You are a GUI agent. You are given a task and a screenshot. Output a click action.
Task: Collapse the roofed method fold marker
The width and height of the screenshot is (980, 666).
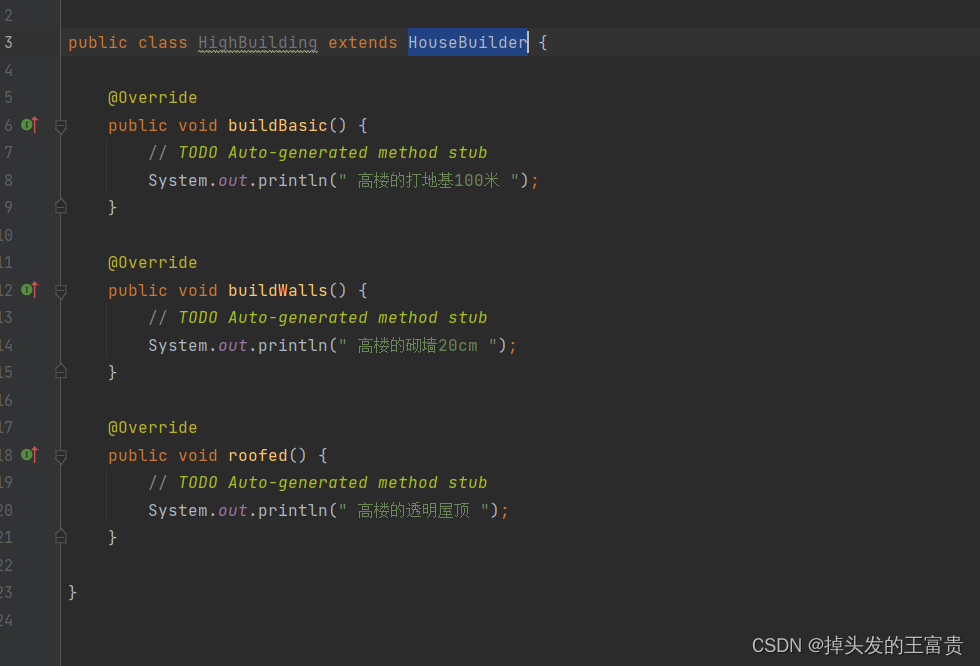tap(61, 456)
